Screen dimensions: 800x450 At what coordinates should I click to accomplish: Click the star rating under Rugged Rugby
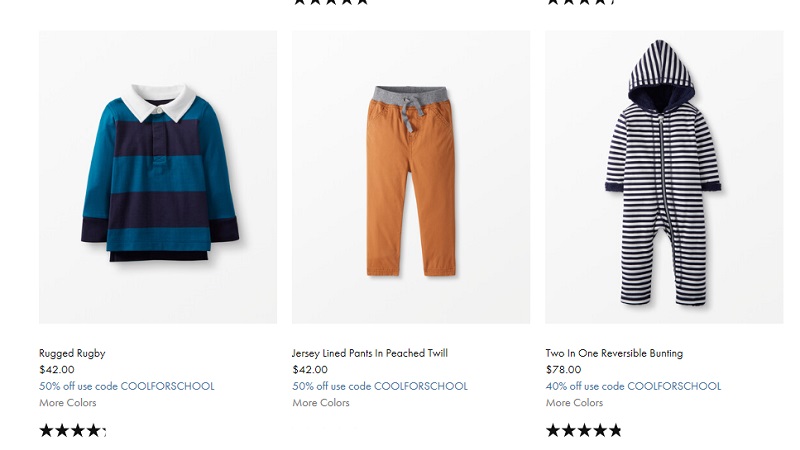(72, 431)
